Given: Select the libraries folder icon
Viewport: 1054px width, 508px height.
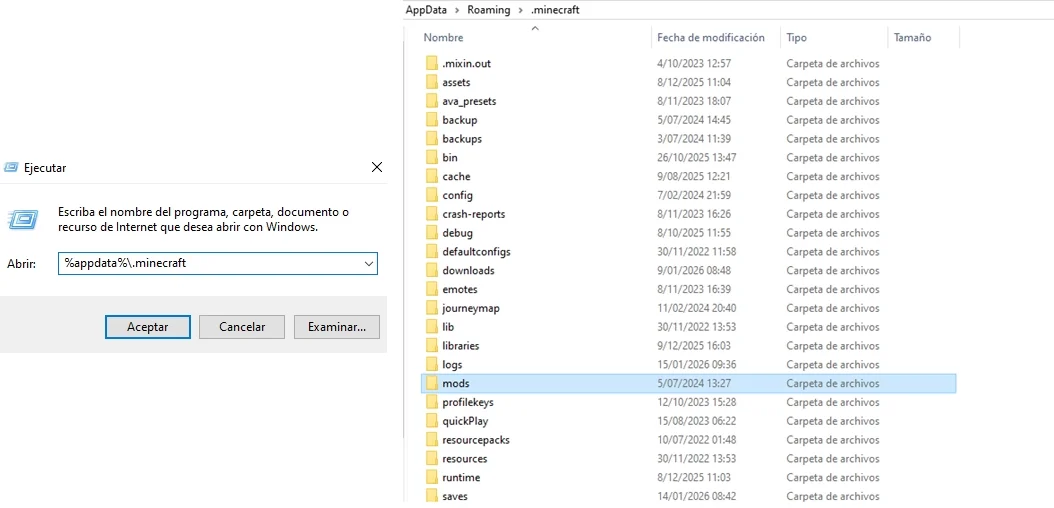Looking at the screenshot, I should [432, 345].
